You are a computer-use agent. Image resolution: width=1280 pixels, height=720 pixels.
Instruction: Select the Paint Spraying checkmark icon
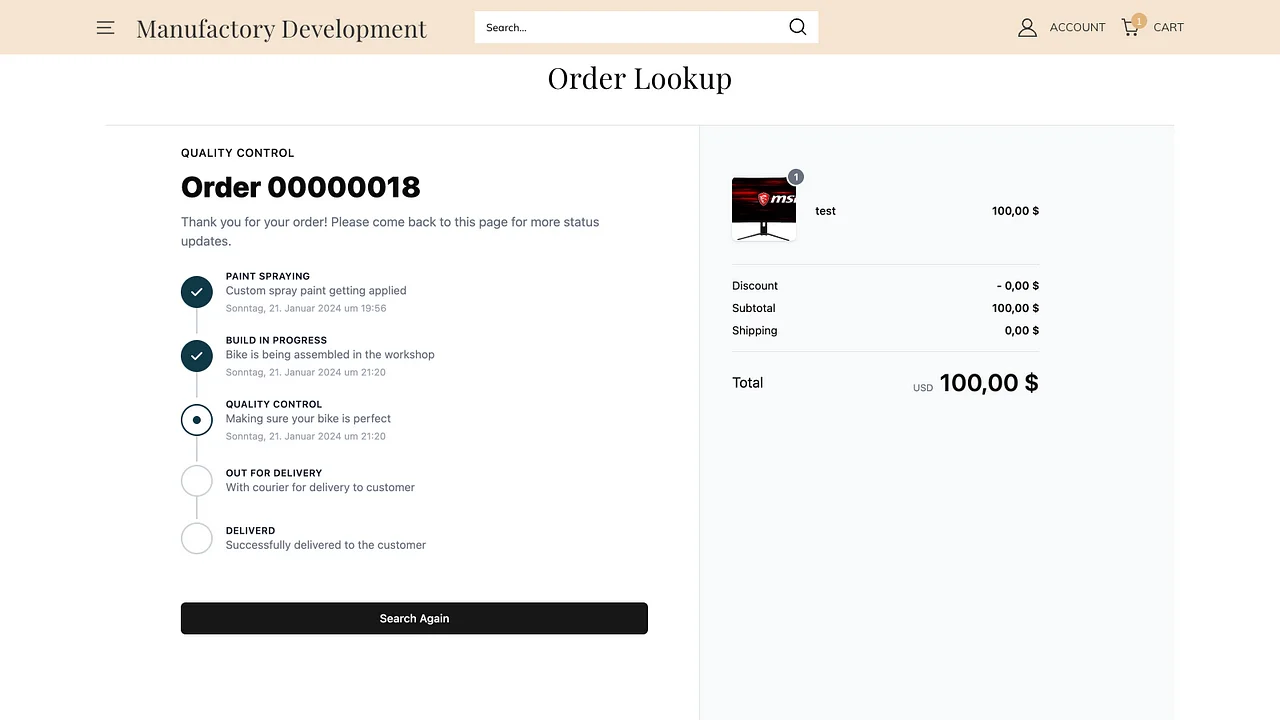point(196,292)
